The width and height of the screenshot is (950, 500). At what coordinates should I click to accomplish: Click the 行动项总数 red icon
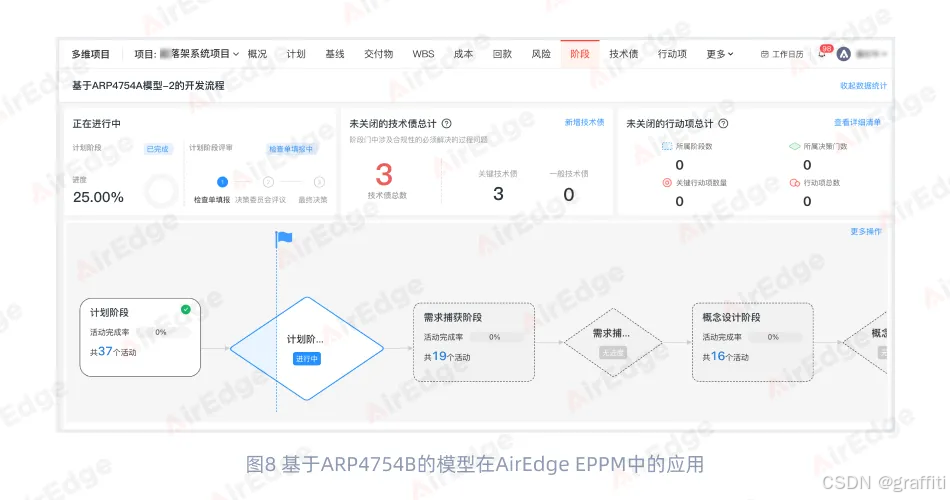795,182
